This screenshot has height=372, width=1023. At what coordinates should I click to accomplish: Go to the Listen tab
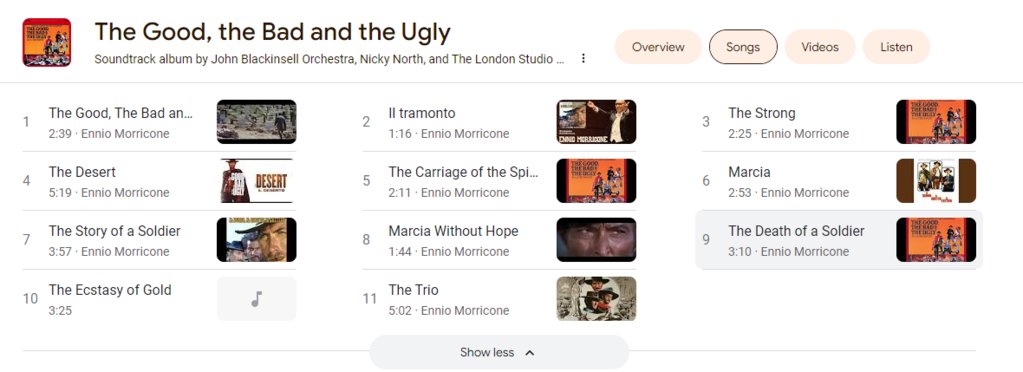coord(896,47)
